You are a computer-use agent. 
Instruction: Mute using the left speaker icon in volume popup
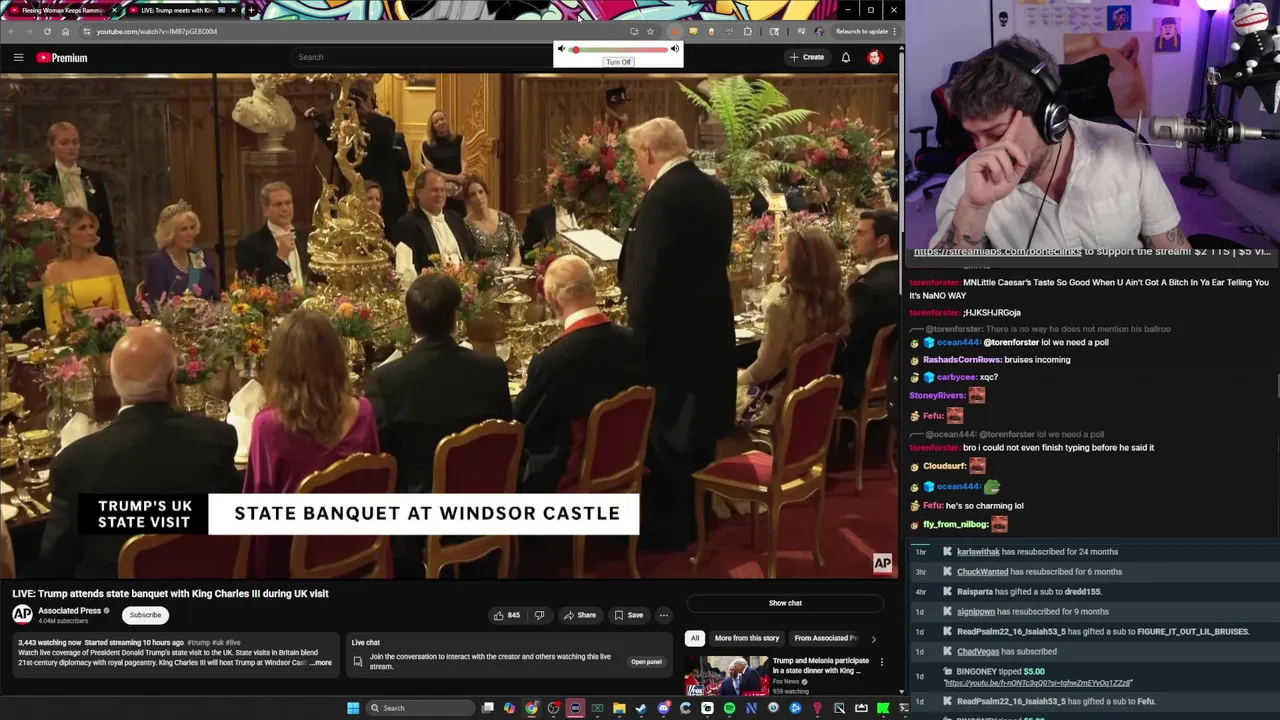tap(561, 49)
